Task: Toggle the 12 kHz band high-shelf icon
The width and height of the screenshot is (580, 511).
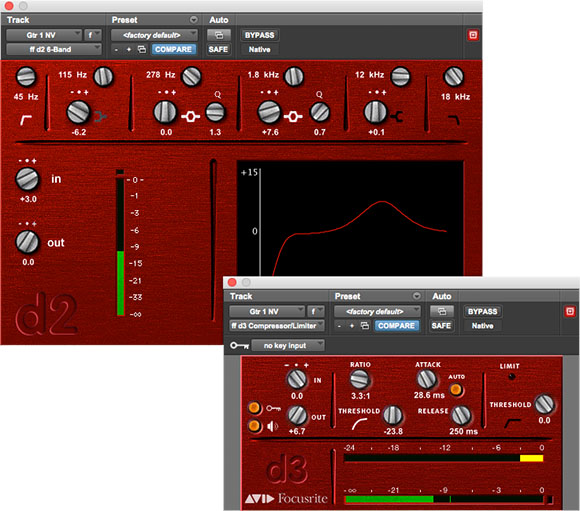Action: coord(397,117)
